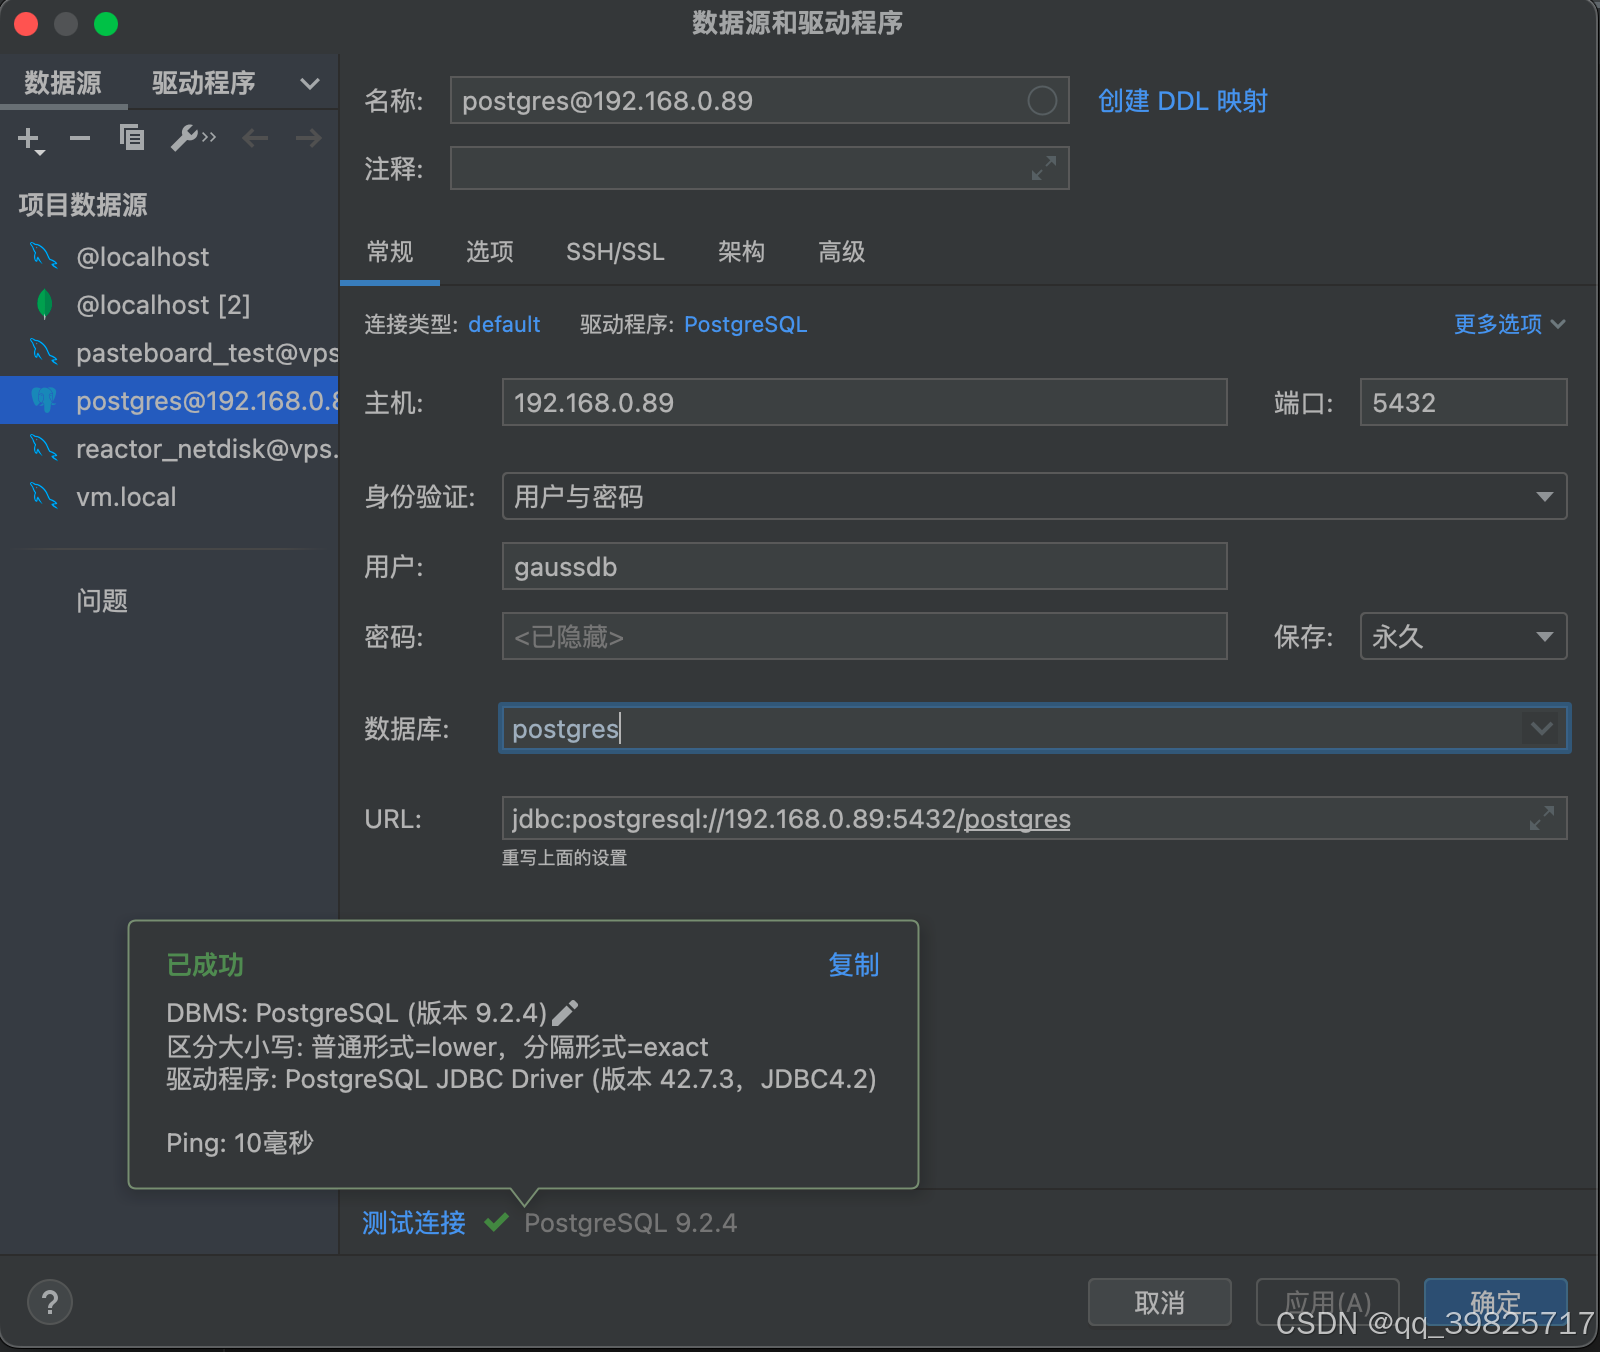Open help using the question mark icon

click(50, 1302)
